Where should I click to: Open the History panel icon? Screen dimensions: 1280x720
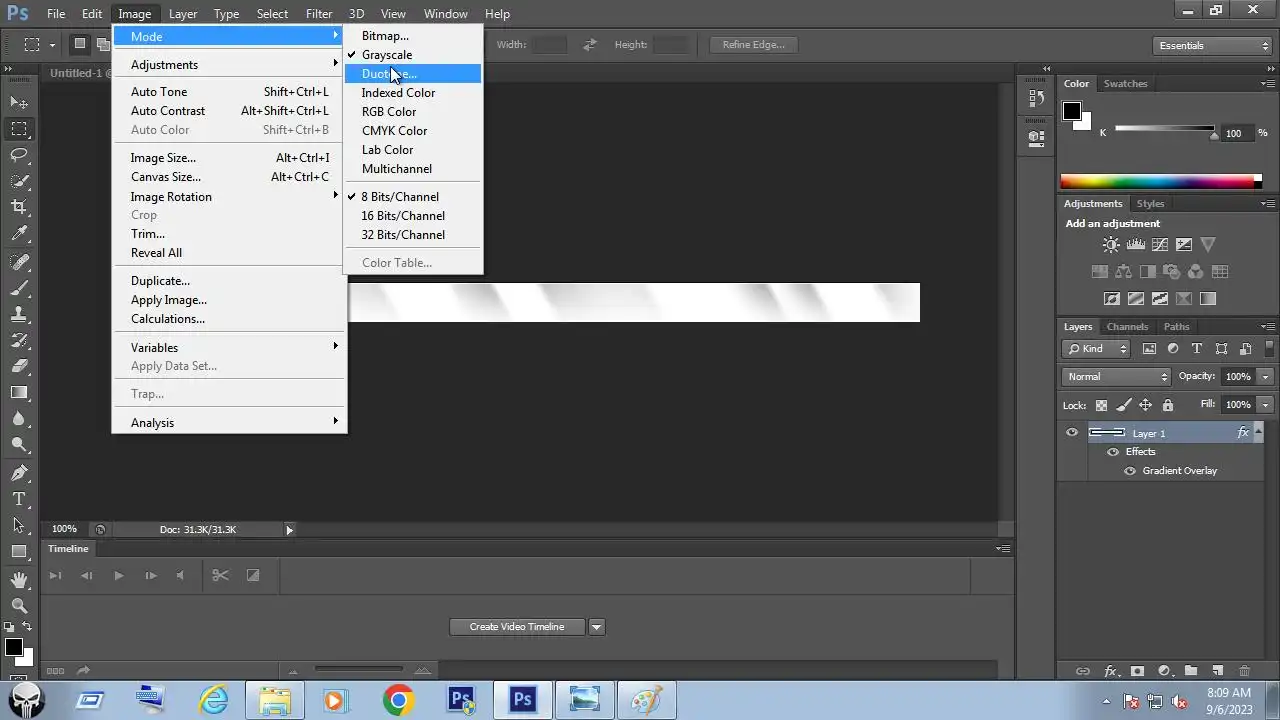[x=1035, y=99]
